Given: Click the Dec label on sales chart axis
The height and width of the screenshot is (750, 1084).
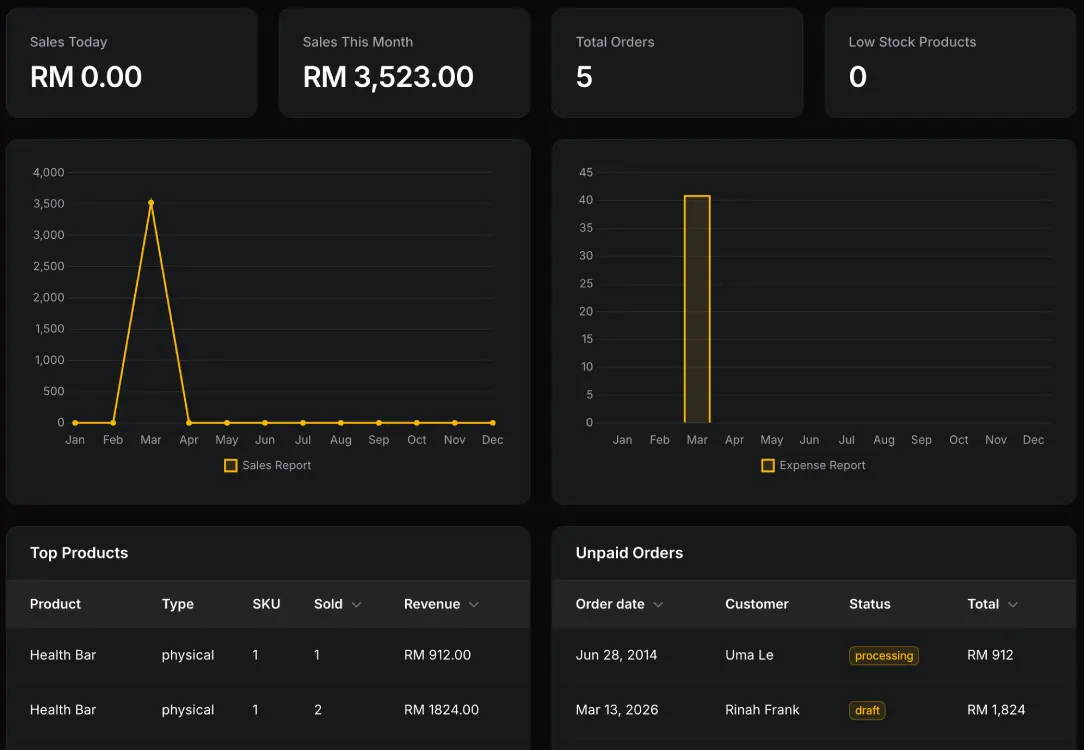Looking at the screenshot, I should (492, 440).
